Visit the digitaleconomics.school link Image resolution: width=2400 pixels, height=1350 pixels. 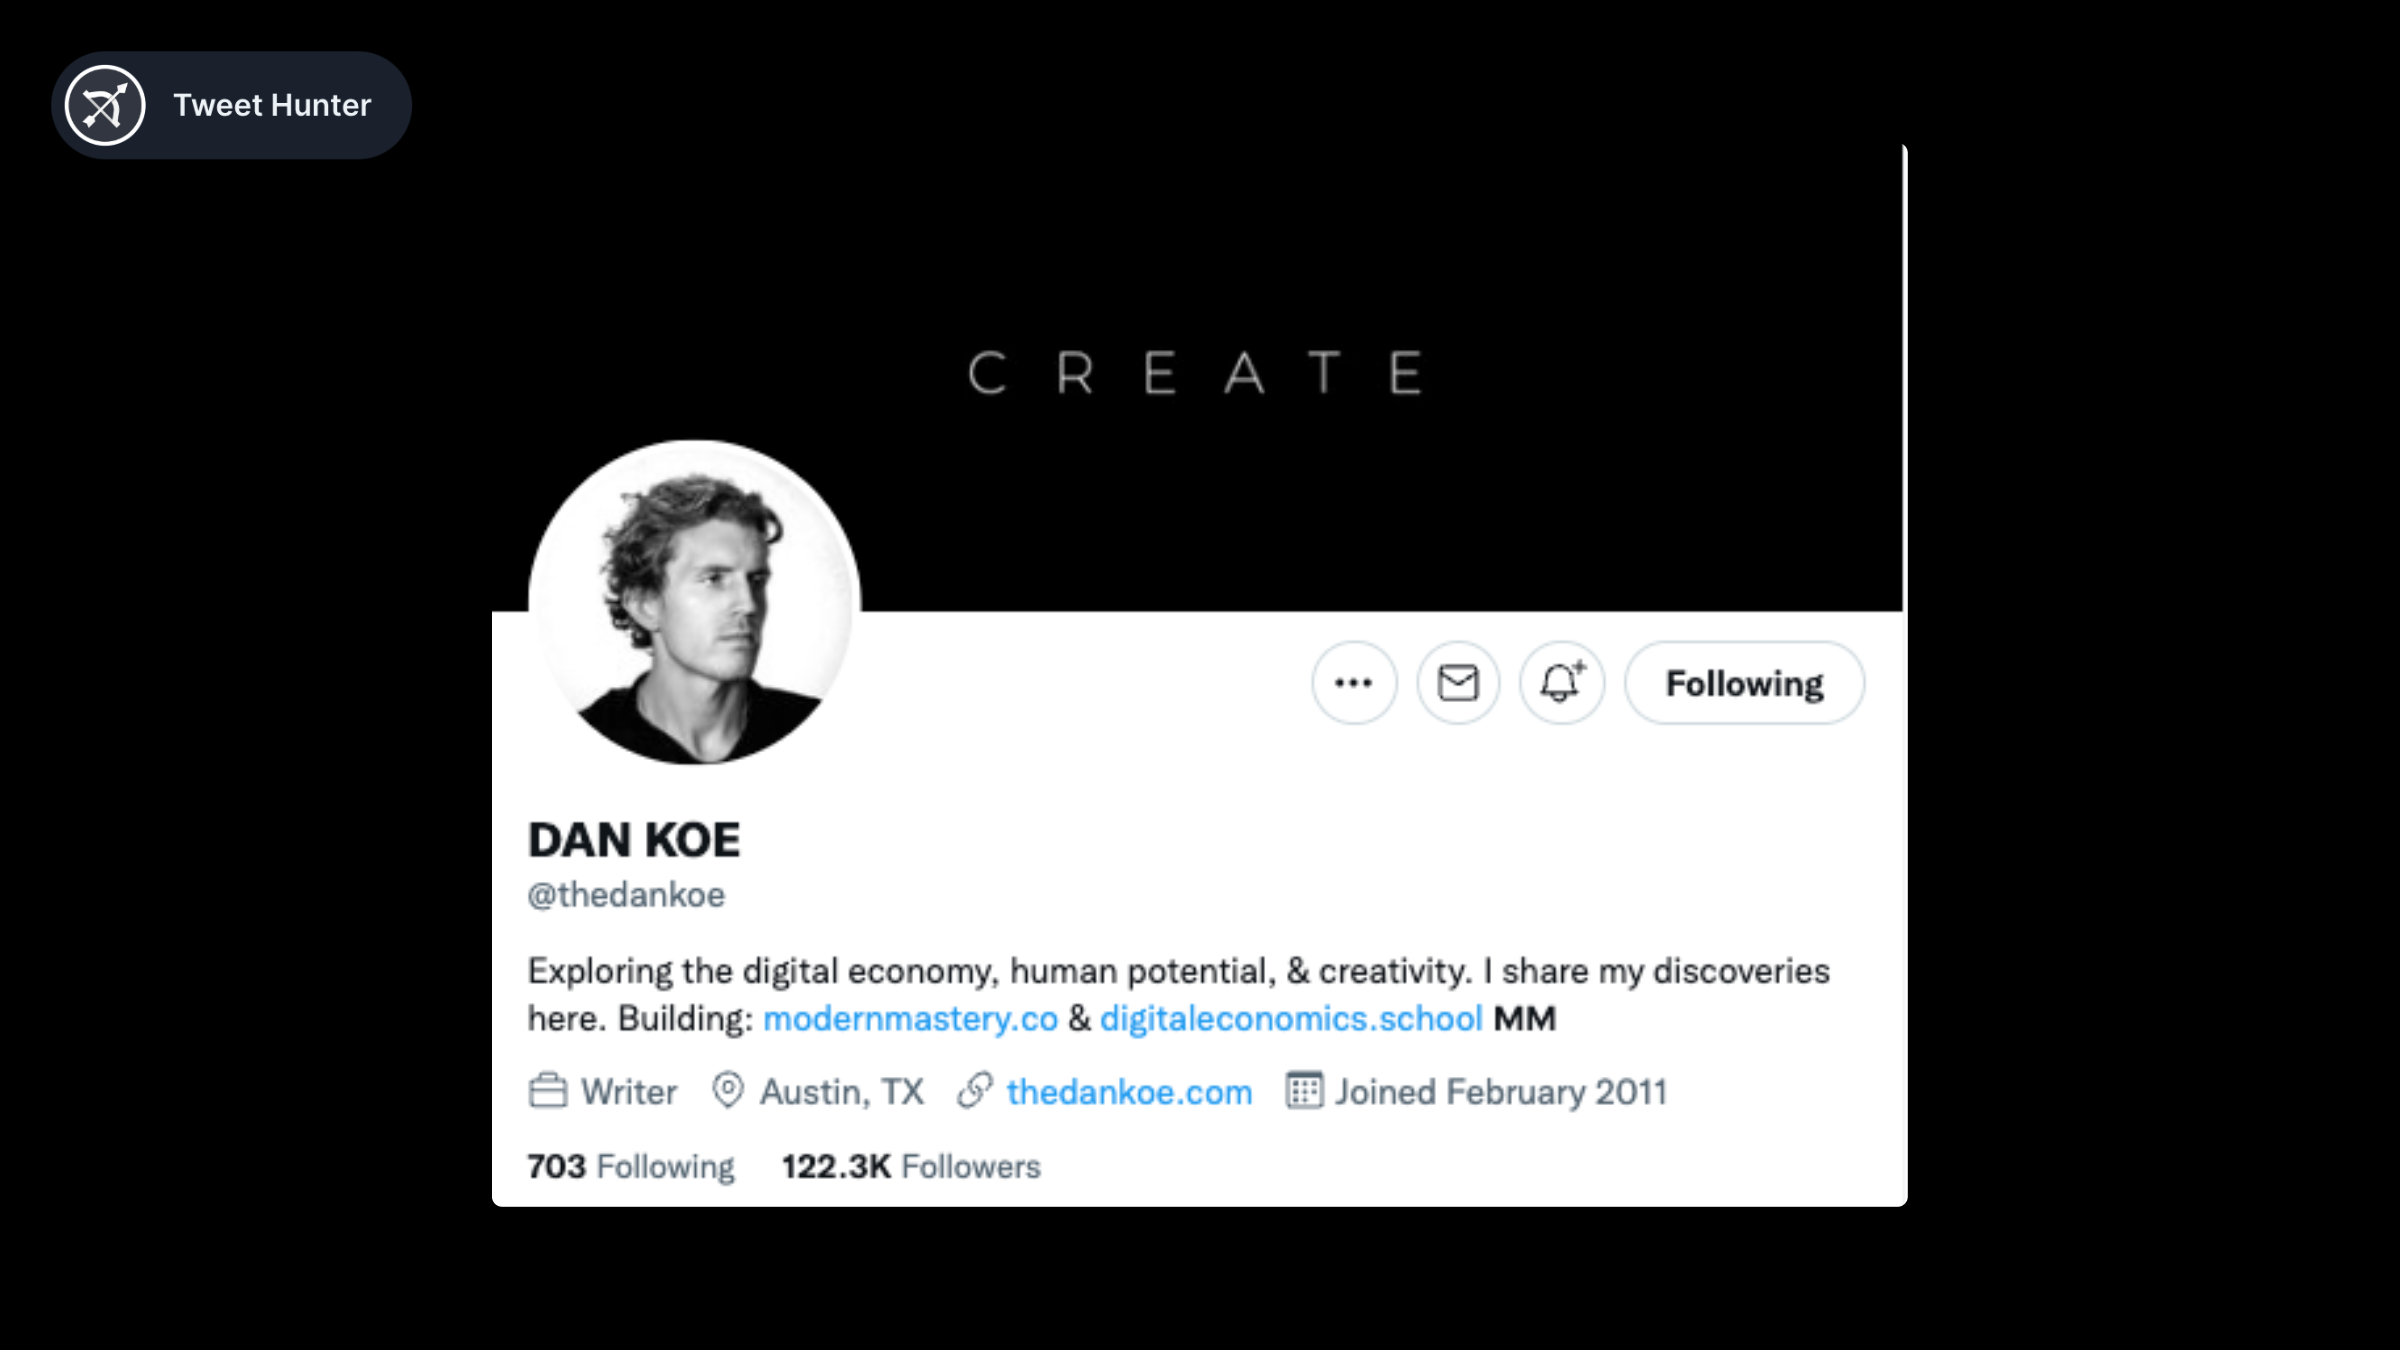pyautogui.click(x=1290, y=1018)
